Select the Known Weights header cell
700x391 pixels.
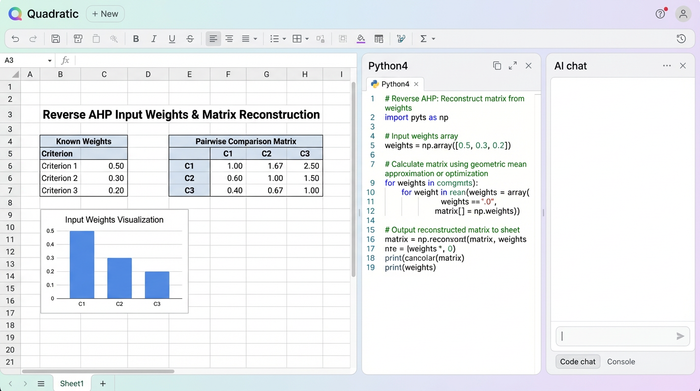pyautogui.click(x=83, y=141)
